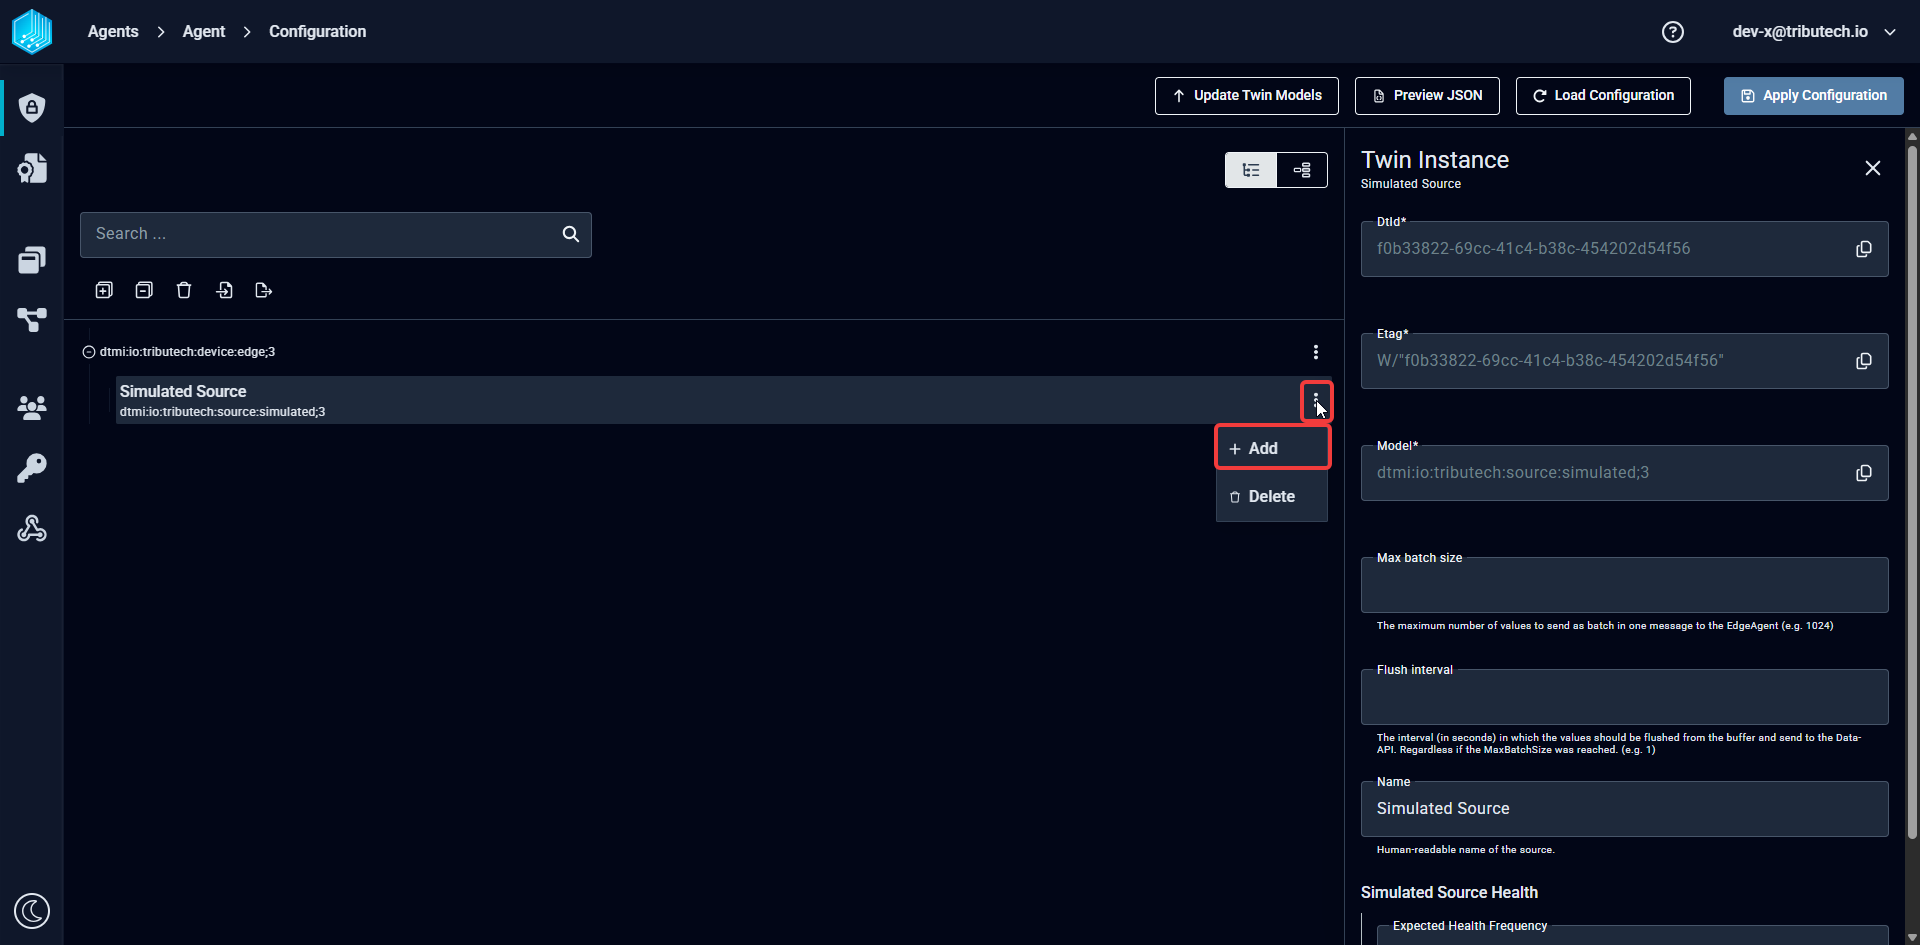Switch to the tree list view

(1251, 170)
